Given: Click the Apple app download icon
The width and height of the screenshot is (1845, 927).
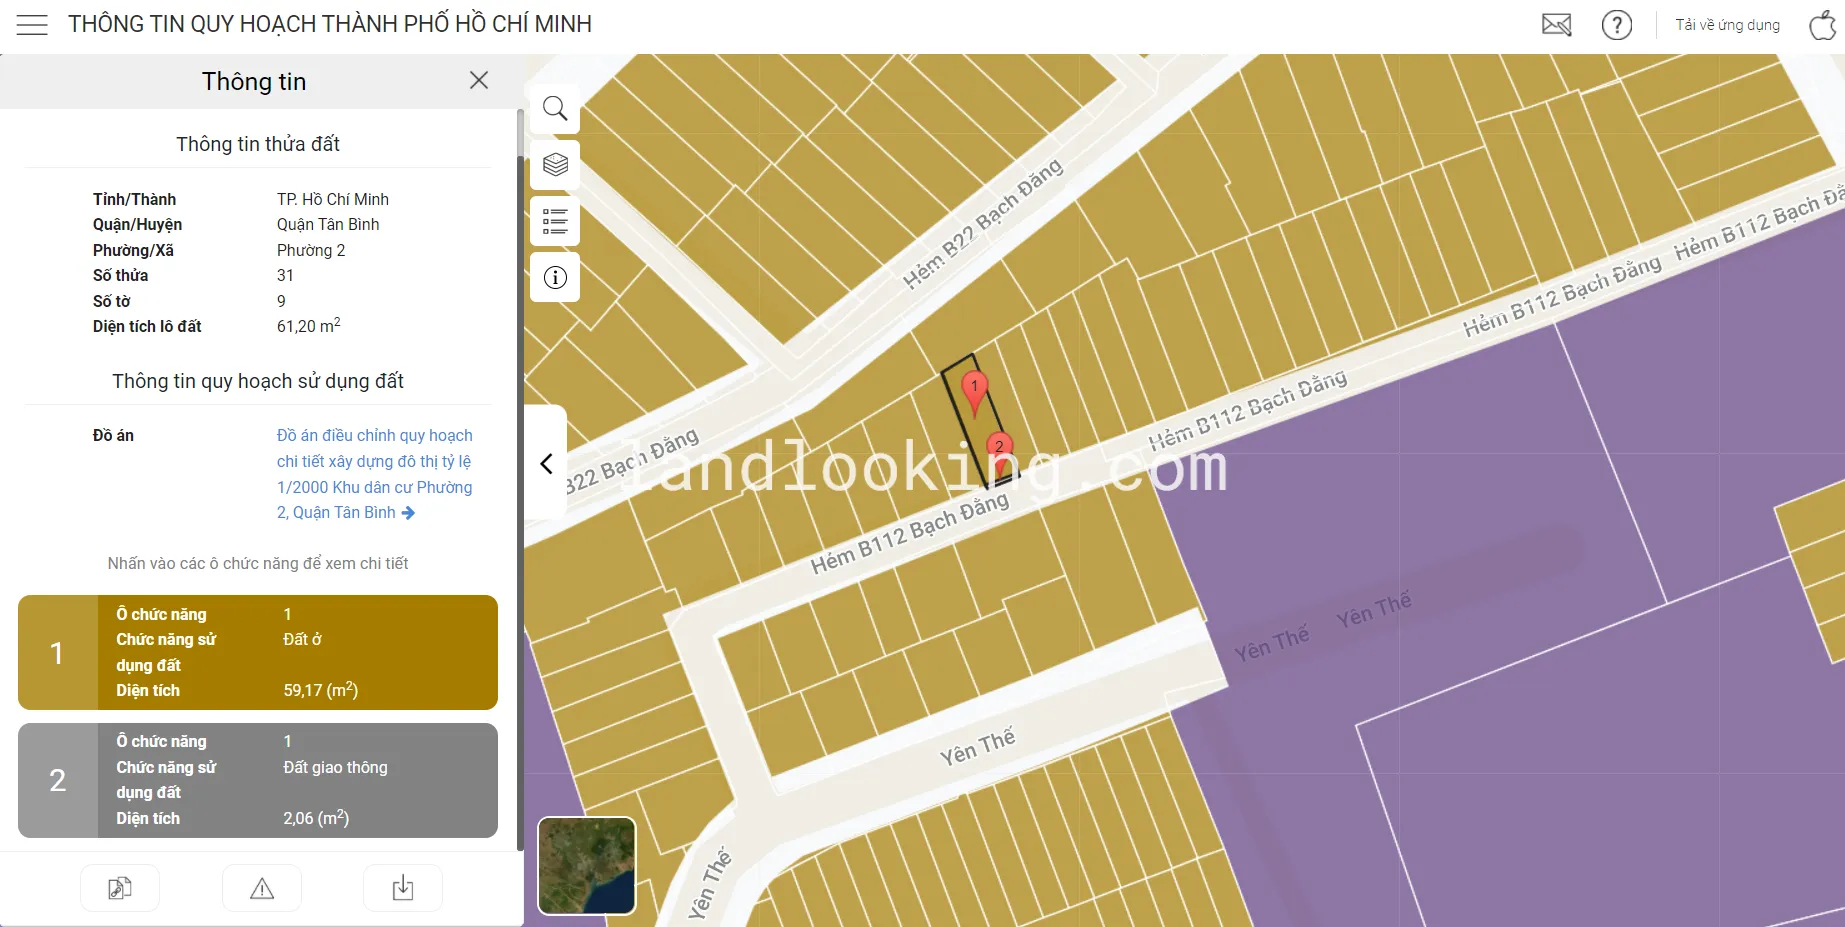Looking at the screenshot, I should tap(1822, 25).
